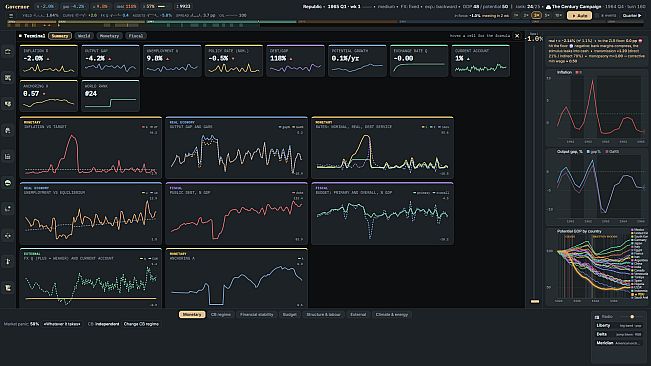The image size is (651, 366).
Task: Set game speed to 5x
Action: pyautogui.click(x=547, y=15)
